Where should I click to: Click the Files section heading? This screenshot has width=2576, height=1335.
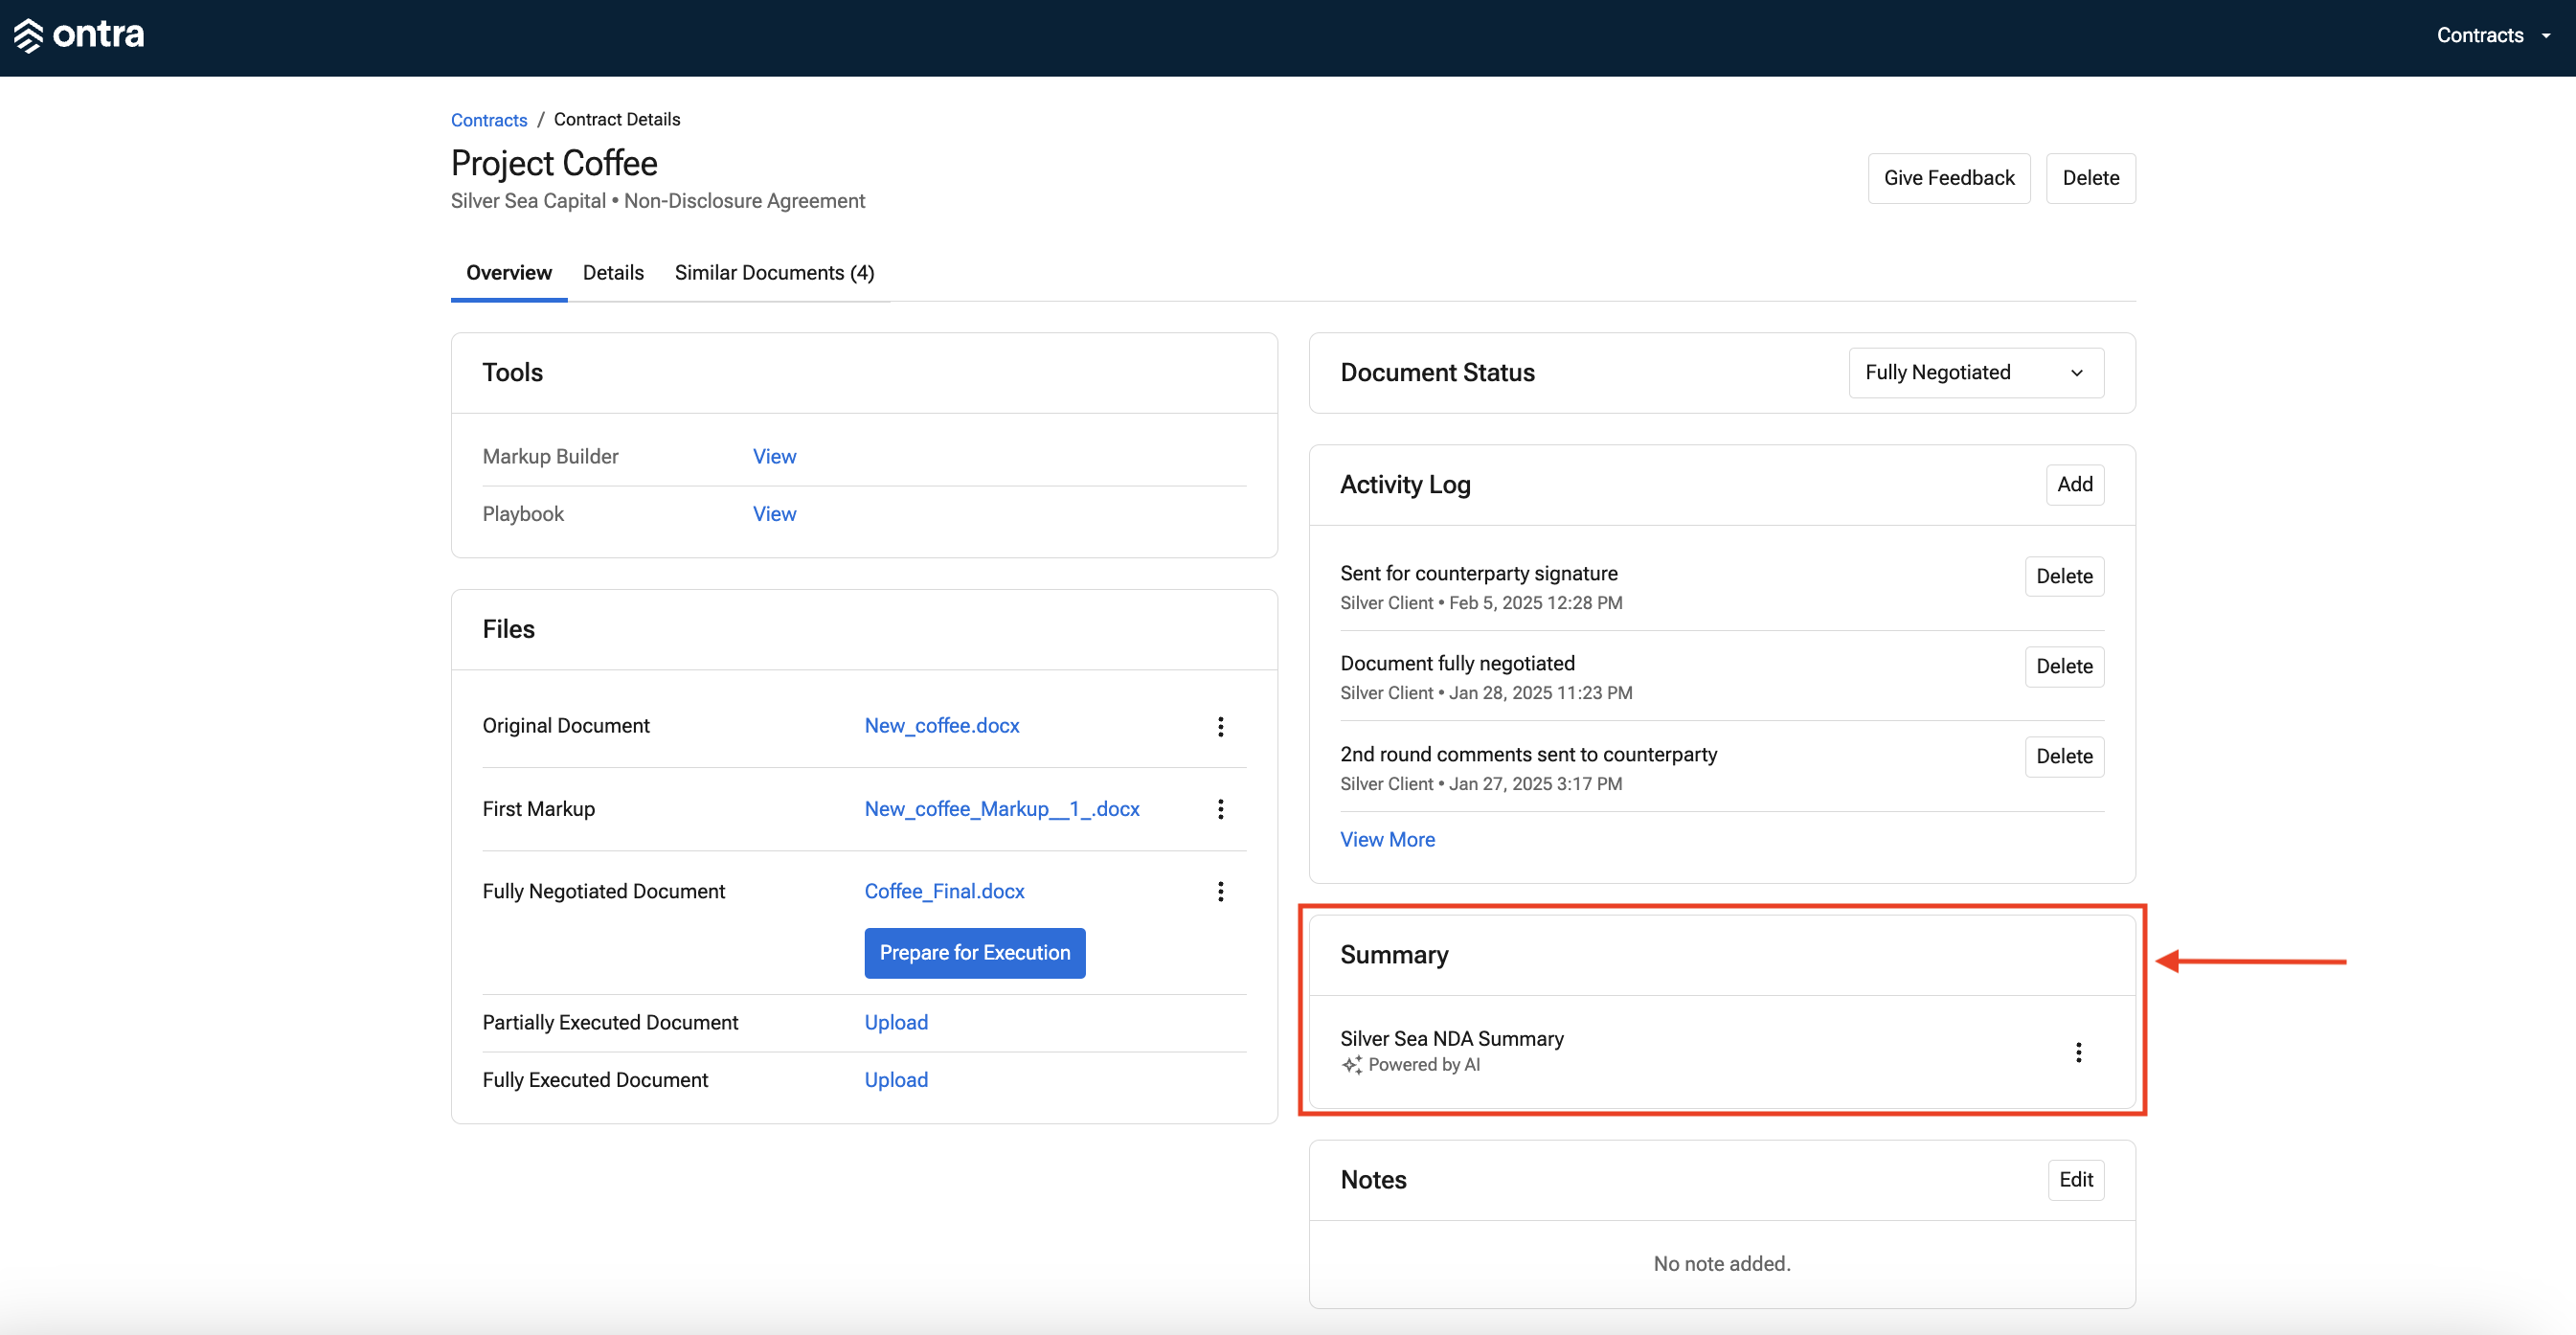[508, 629]
